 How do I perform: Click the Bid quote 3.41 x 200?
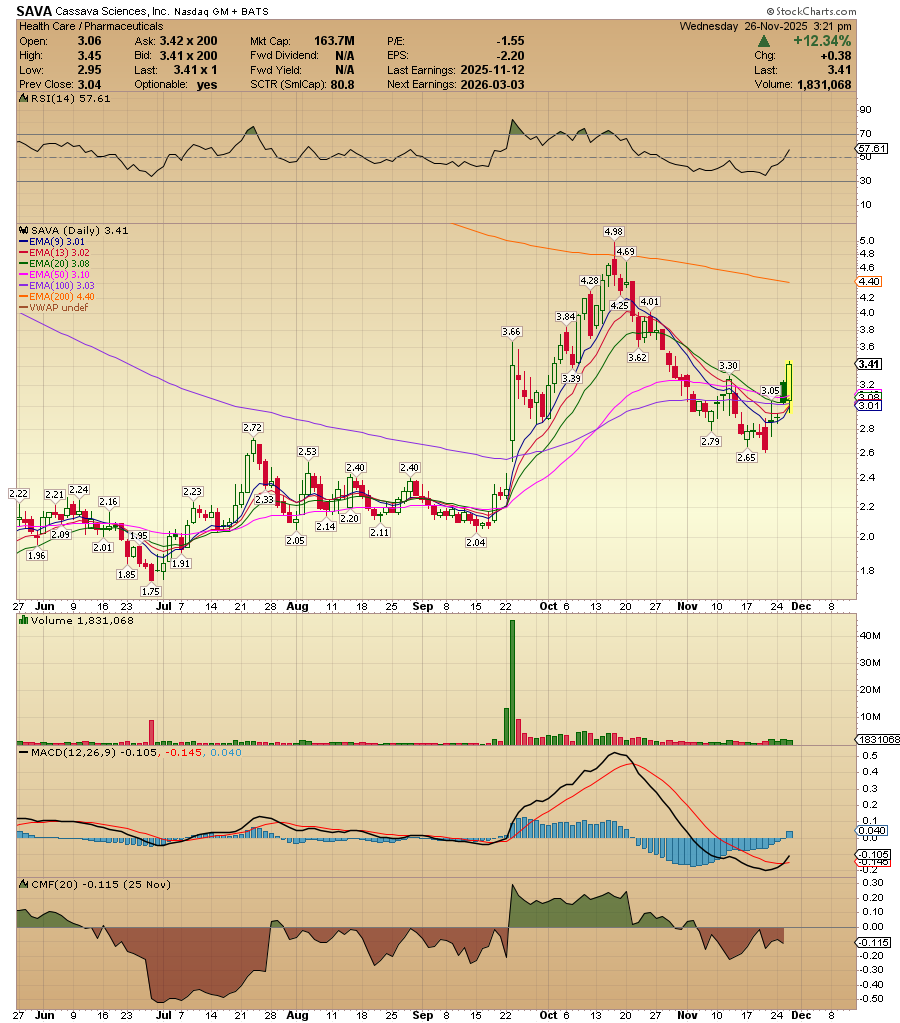[189, 56]
